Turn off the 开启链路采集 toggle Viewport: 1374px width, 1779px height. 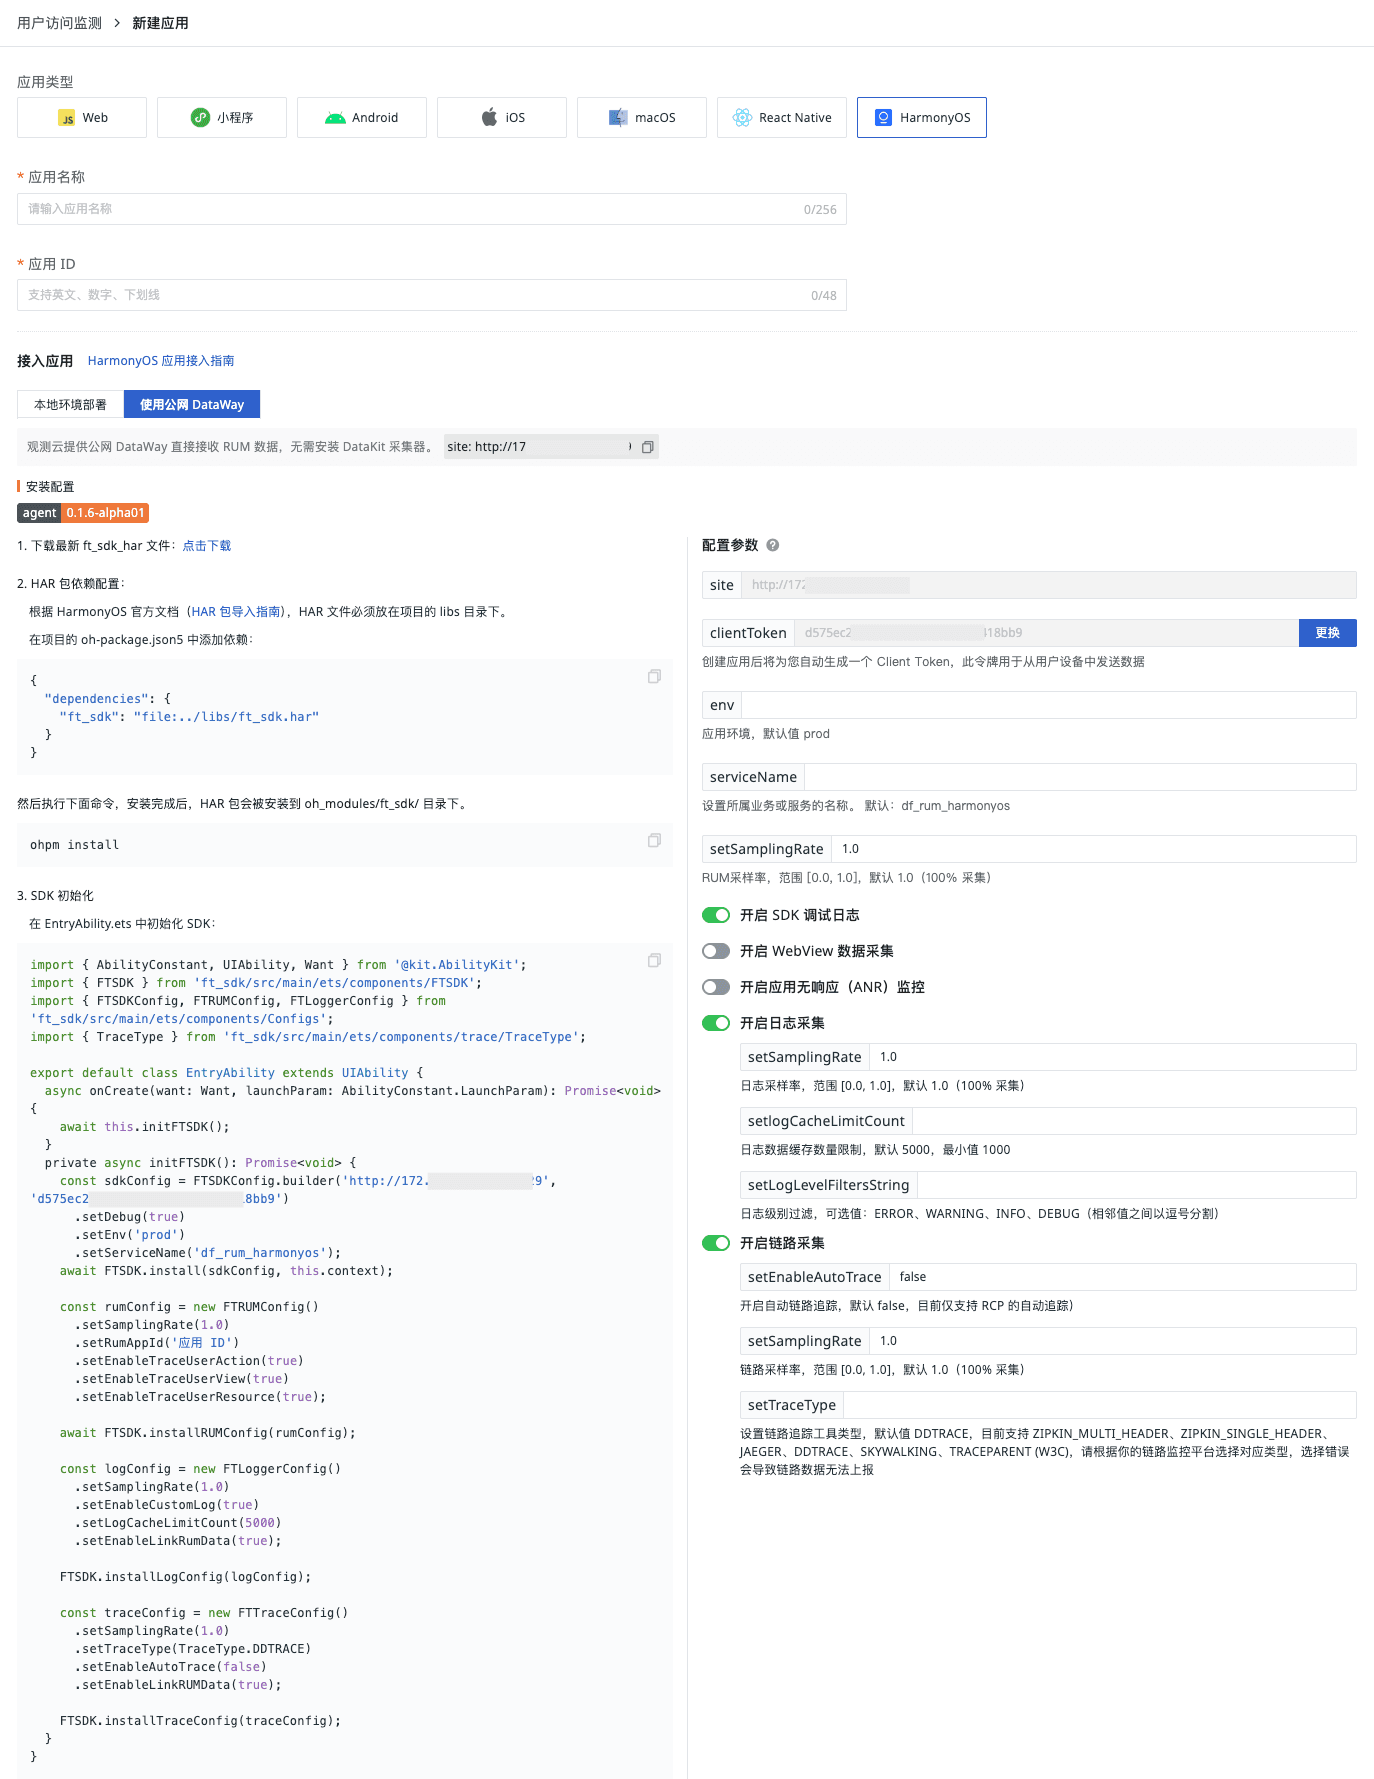tap(716, 1243)
